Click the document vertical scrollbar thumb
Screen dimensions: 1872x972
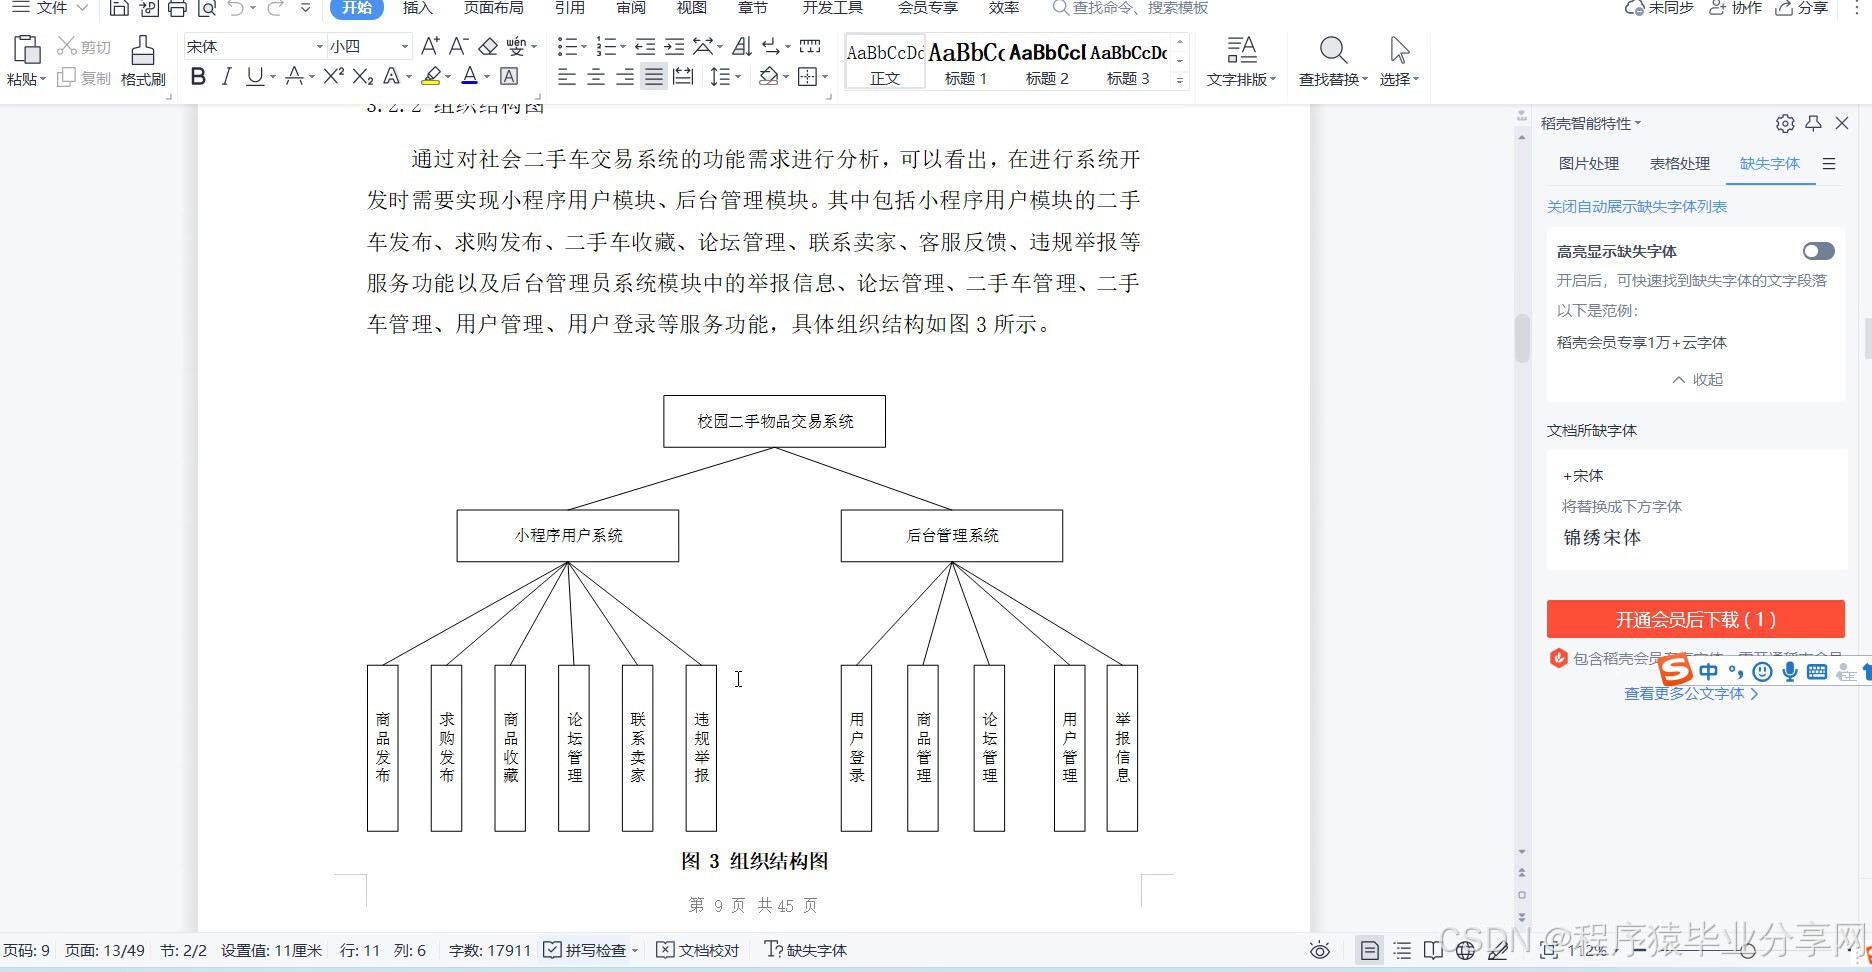click(x=1522, y=338)
